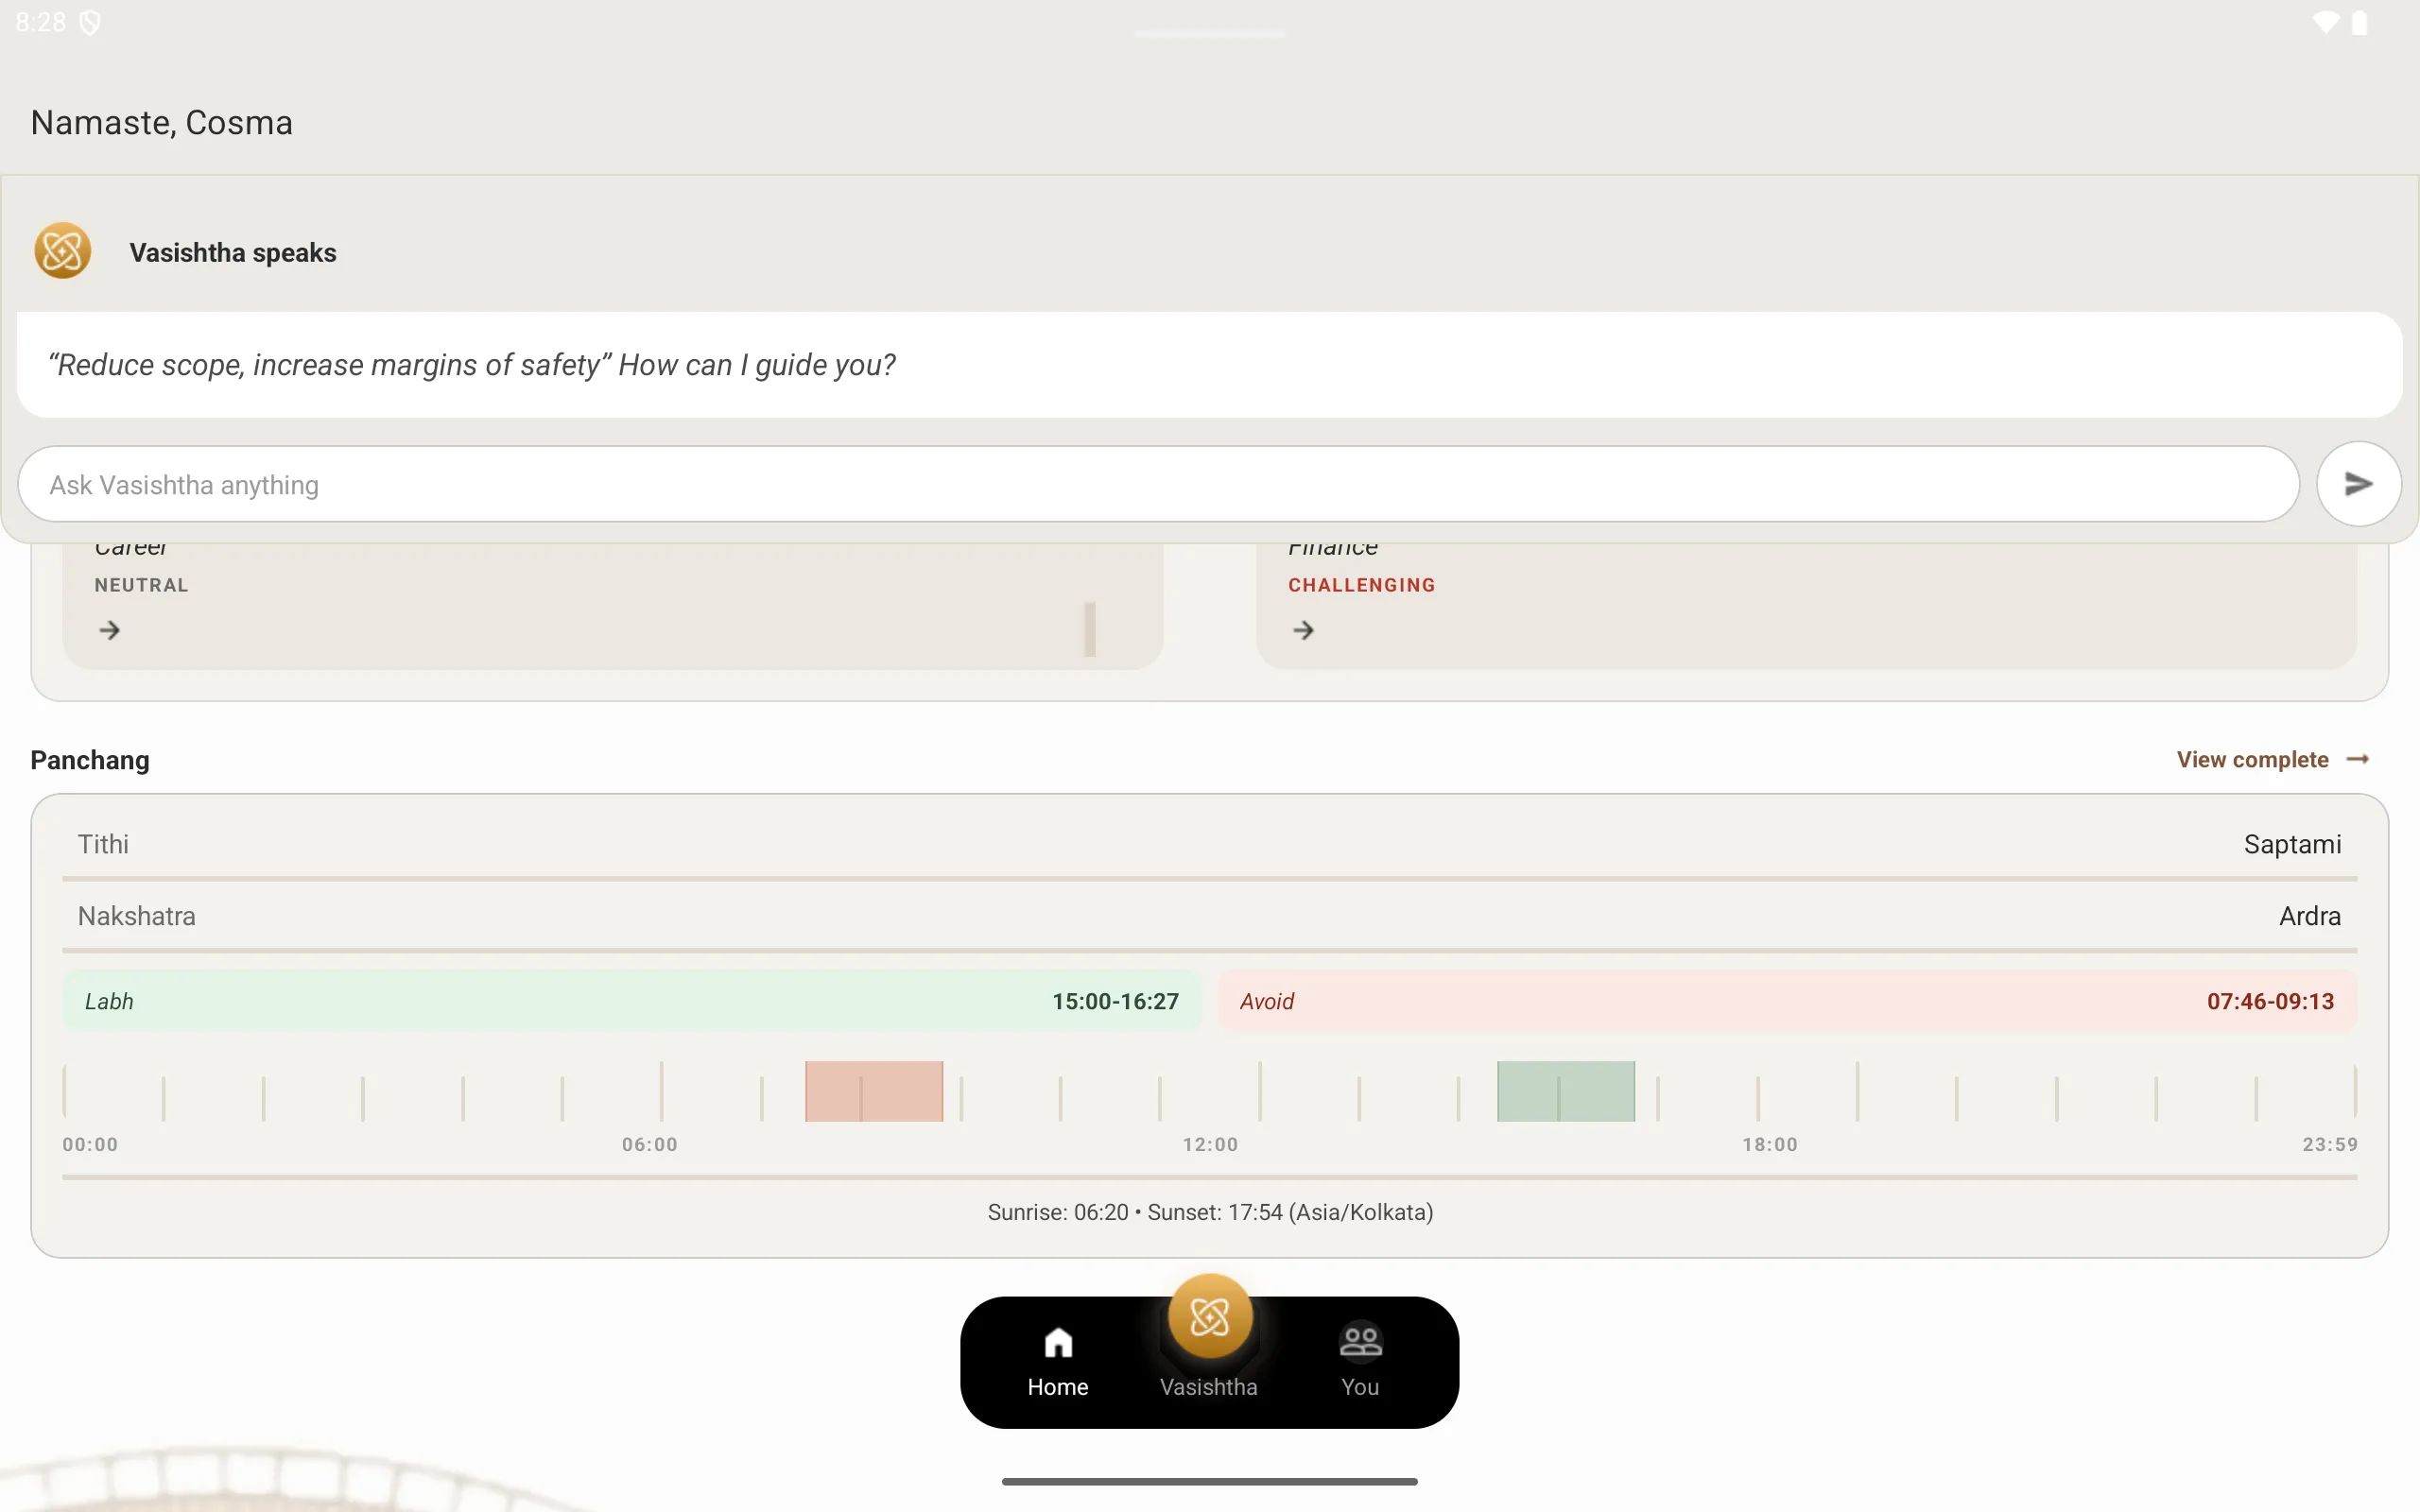The height and width of the screenshot is (1512, 2420).
Task: Click the 'NEUTRAL' career status label
Action: click(x=141, y=585)
